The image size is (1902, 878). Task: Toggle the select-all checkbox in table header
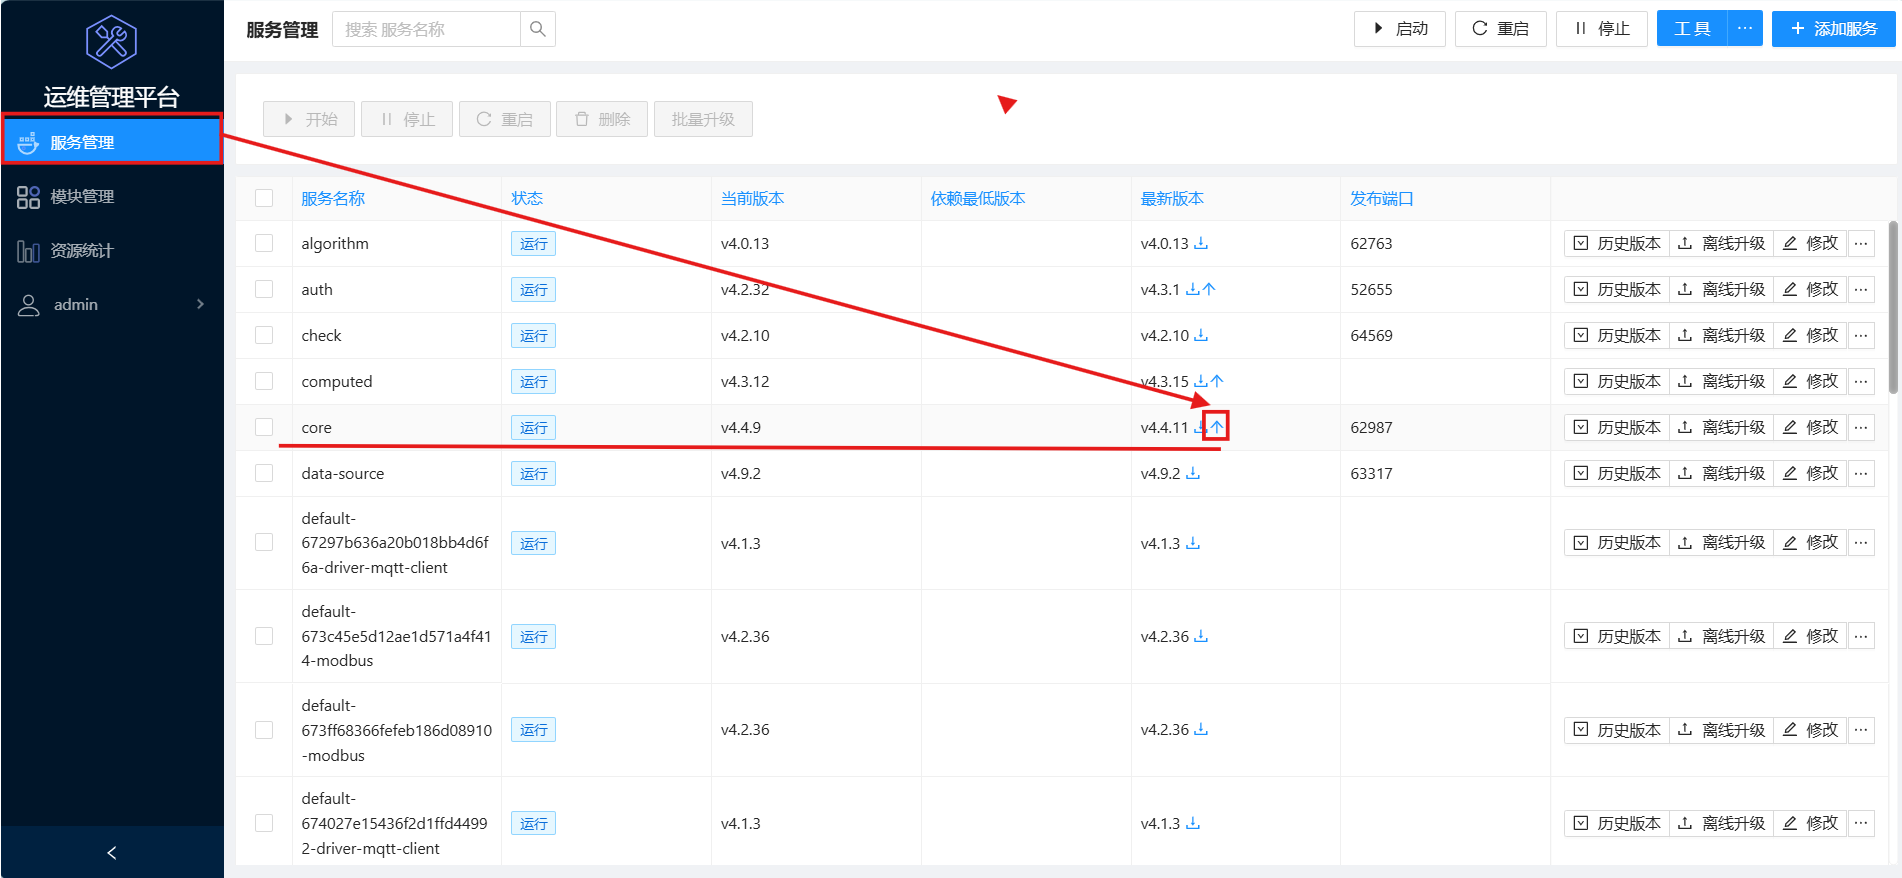(264, 198)
